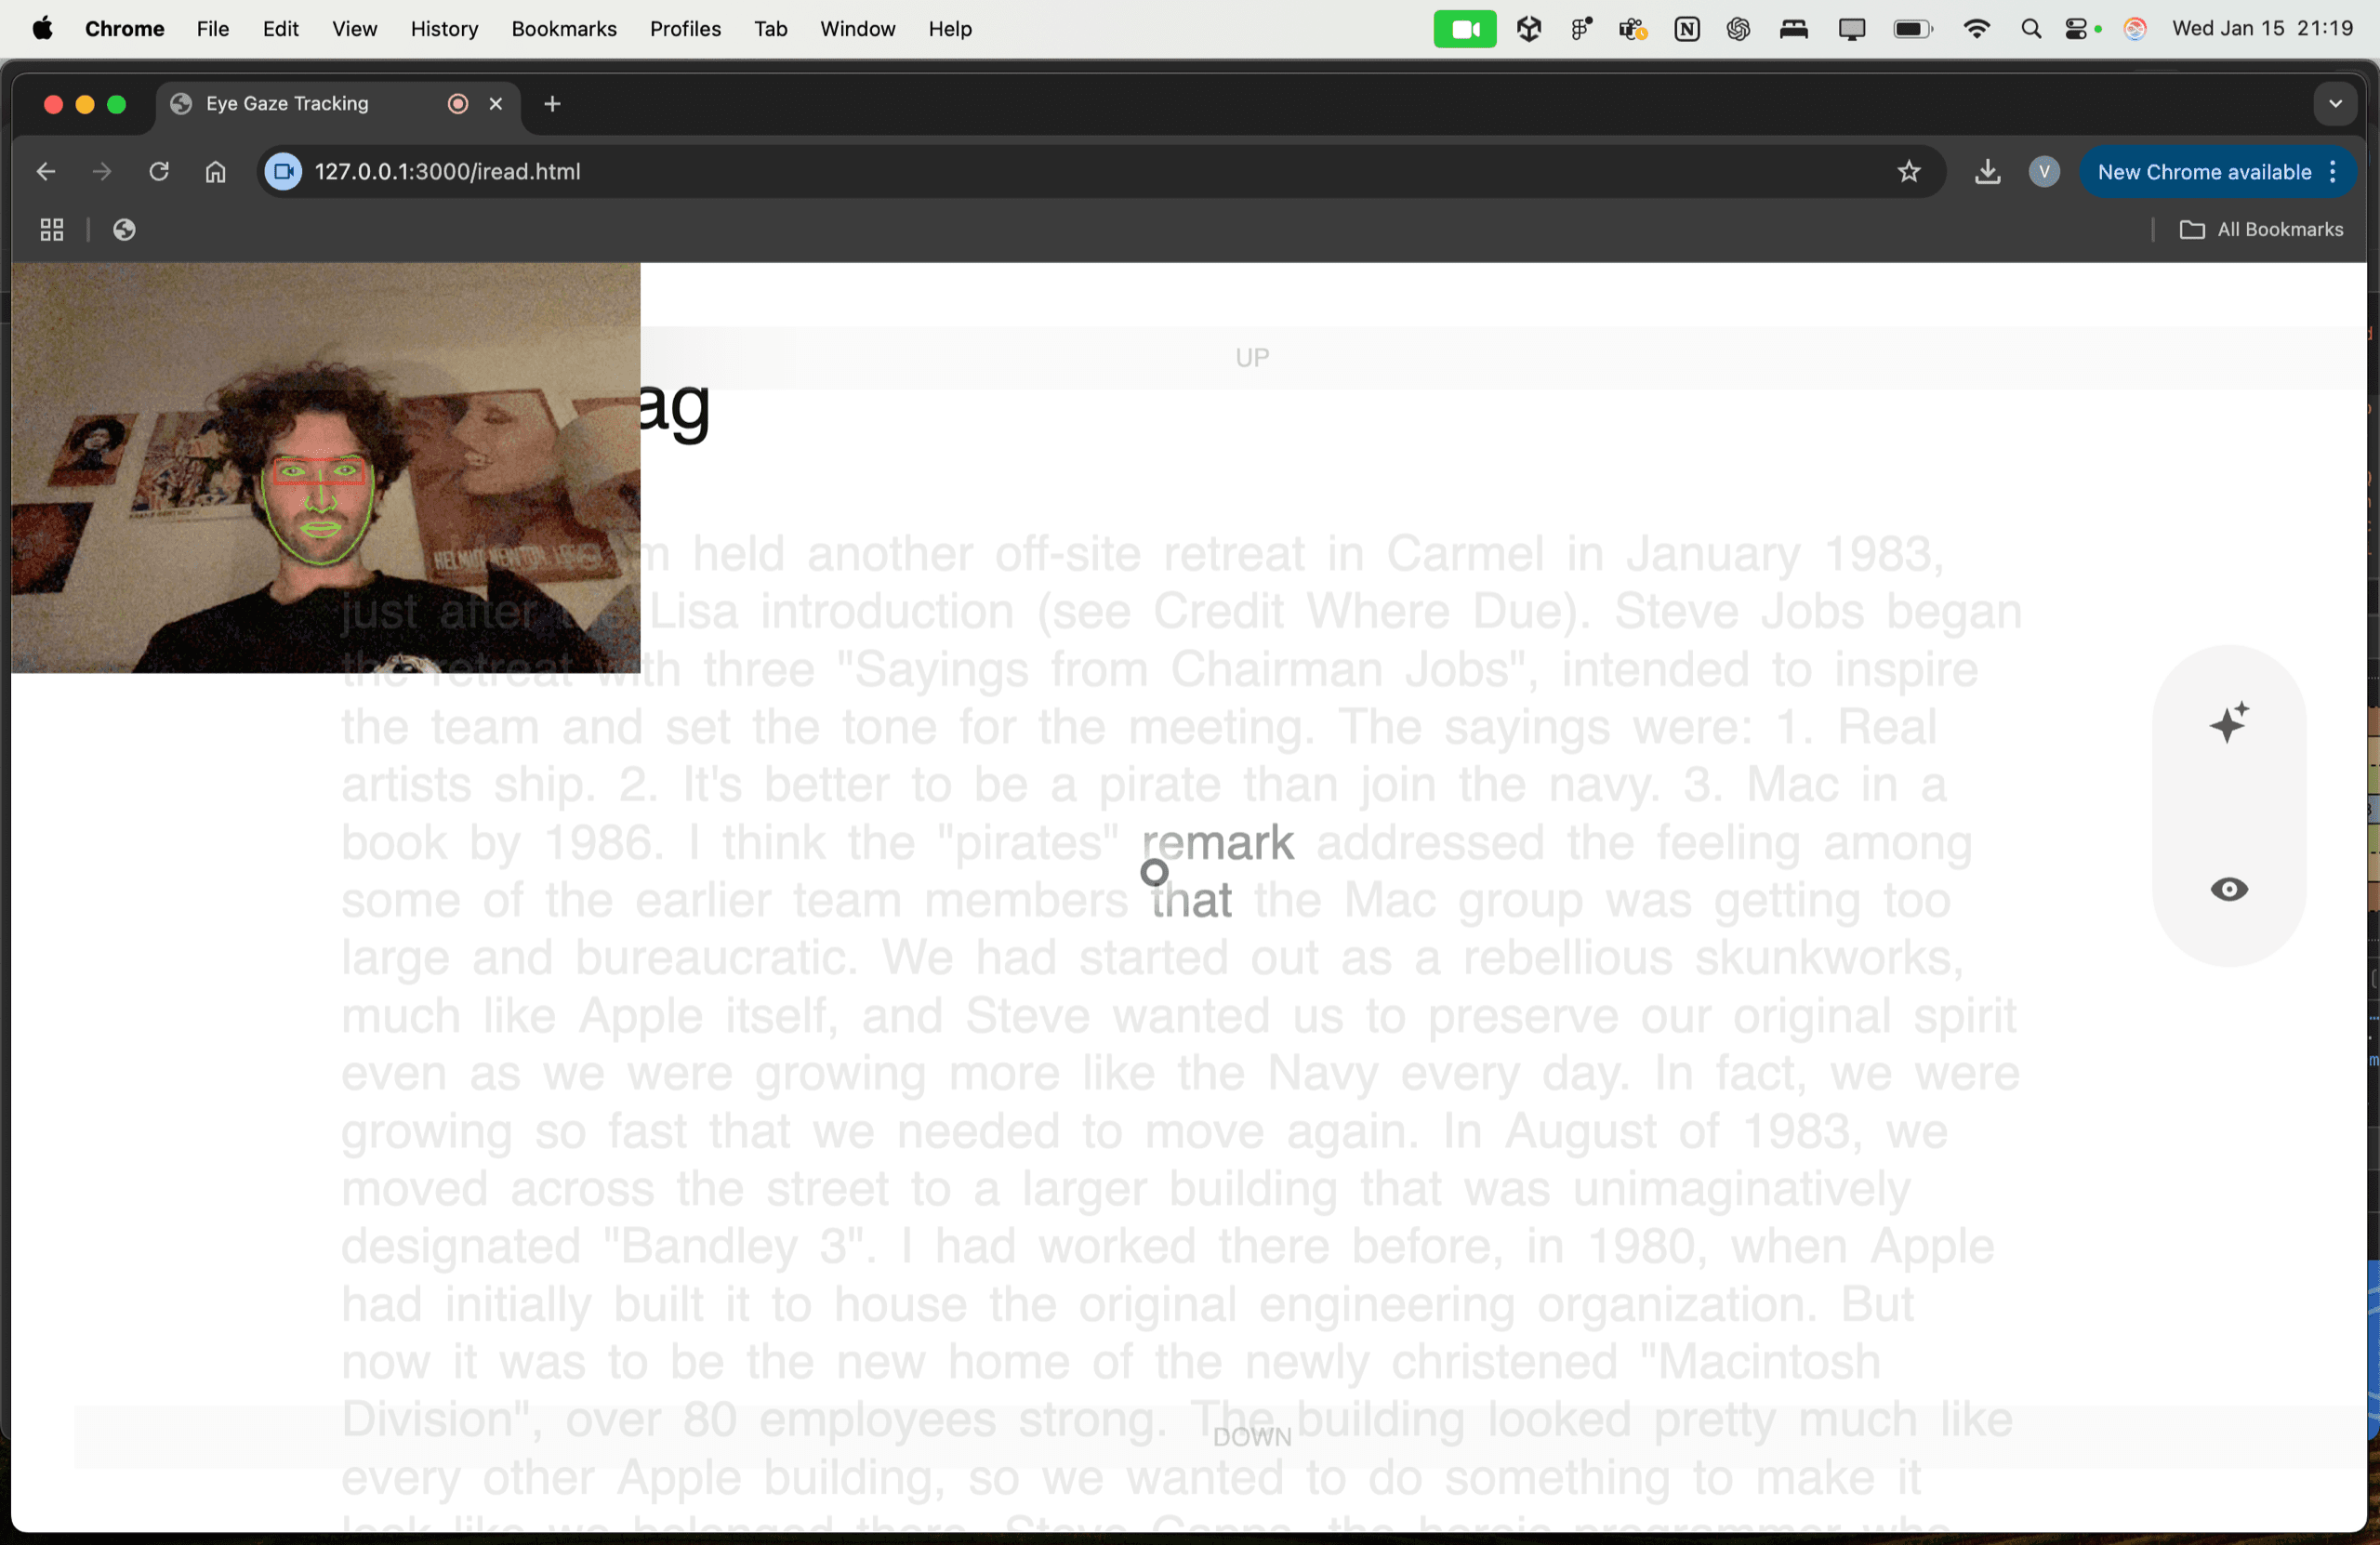The height and width of the screenshot is (1545, 2380).
Task: Open a new tab with the plus button
Action: (x=552, y=104)
